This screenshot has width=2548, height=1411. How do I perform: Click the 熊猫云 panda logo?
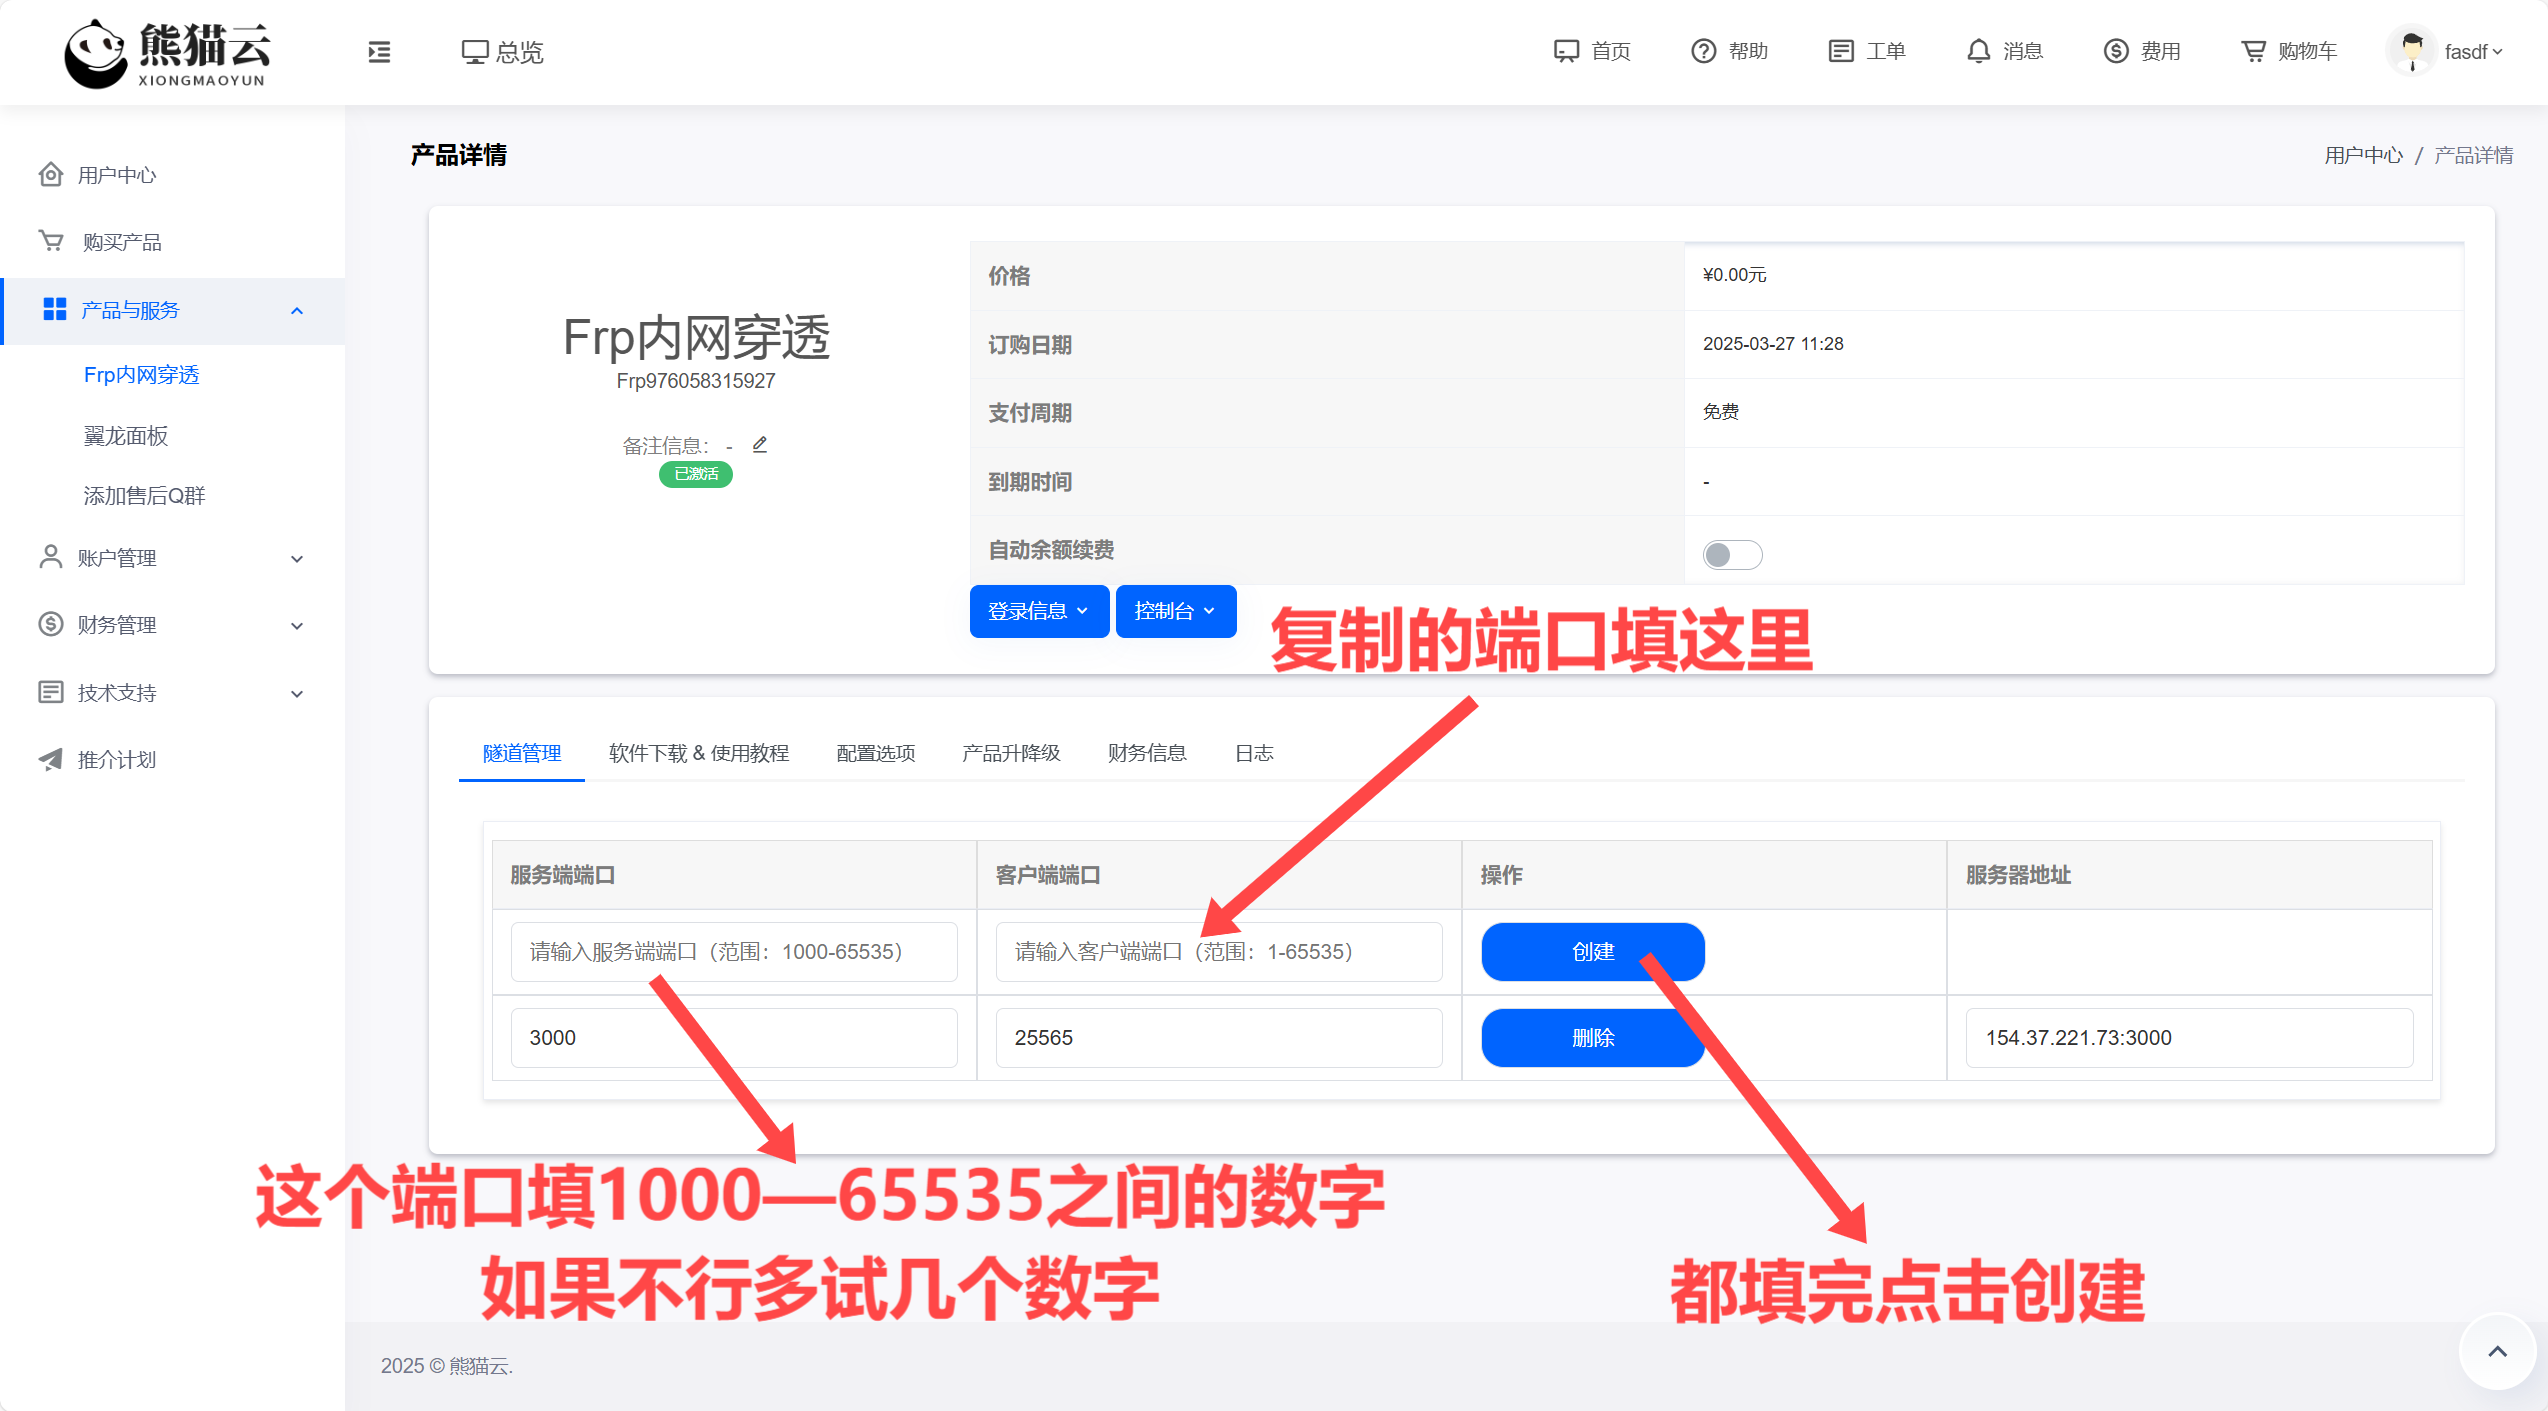coord(166,52)
